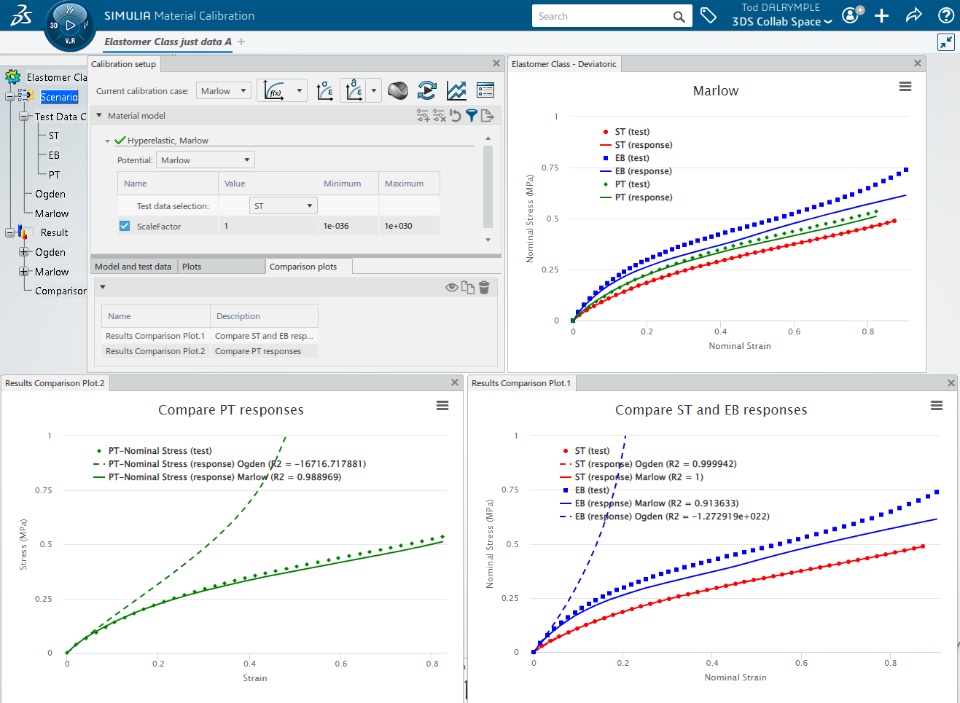
Task: Click the plus add icon in top bar
Action: pyautogui.click(x=882, y=16)
